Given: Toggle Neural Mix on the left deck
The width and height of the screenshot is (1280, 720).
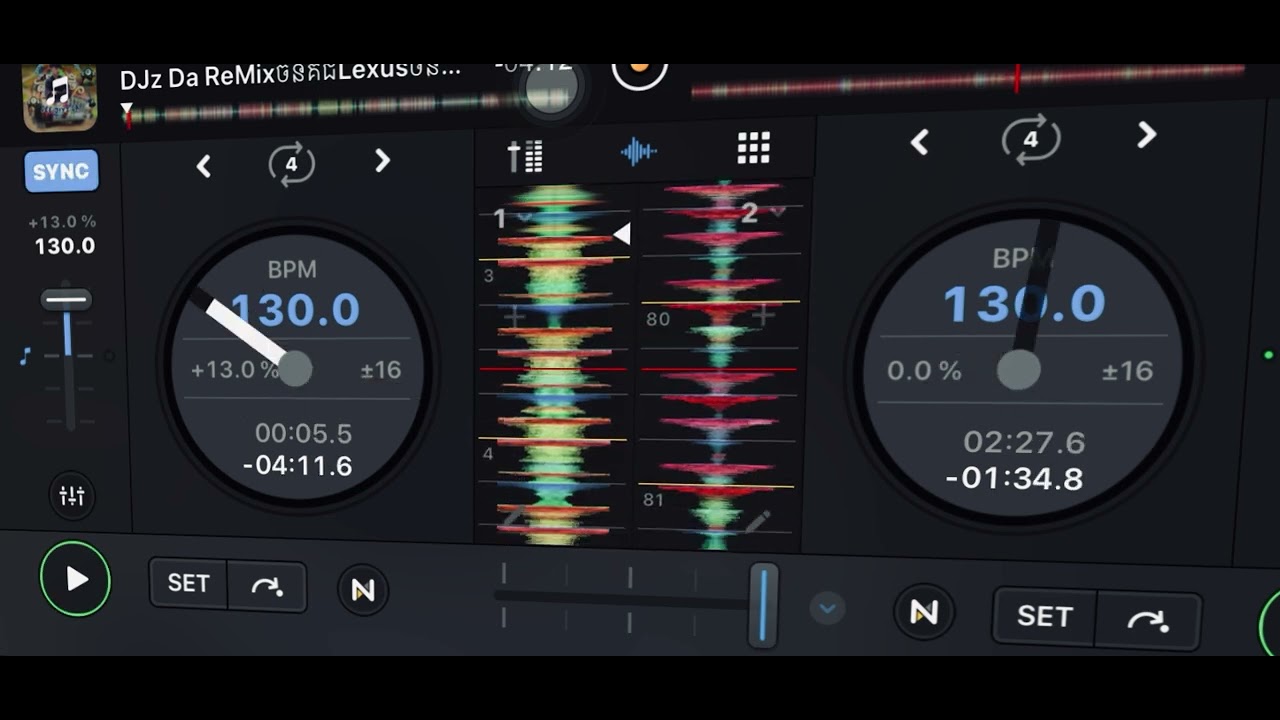Looking at the screenshot, I should (362, 590).
